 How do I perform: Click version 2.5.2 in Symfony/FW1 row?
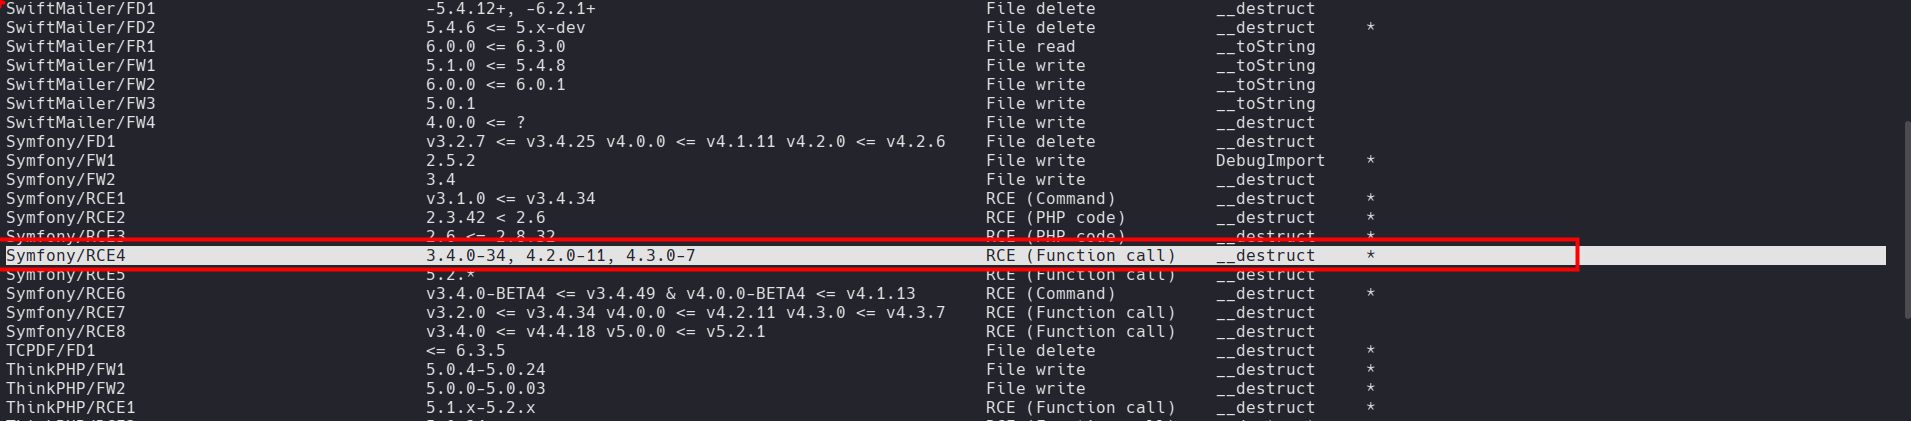tap(450, 161)
